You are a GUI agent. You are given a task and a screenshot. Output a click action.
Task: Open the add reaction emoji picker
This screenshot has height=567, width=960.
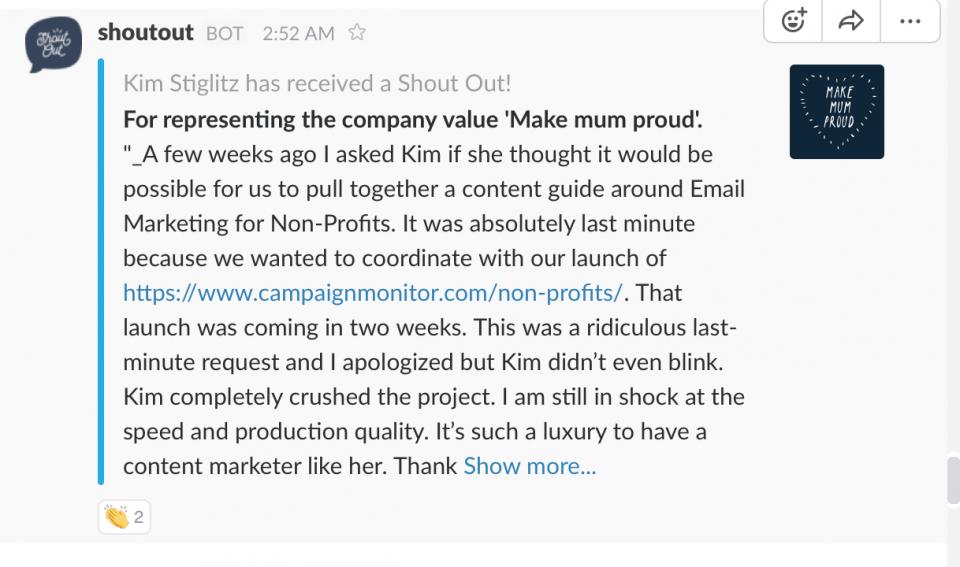(793, 21)
